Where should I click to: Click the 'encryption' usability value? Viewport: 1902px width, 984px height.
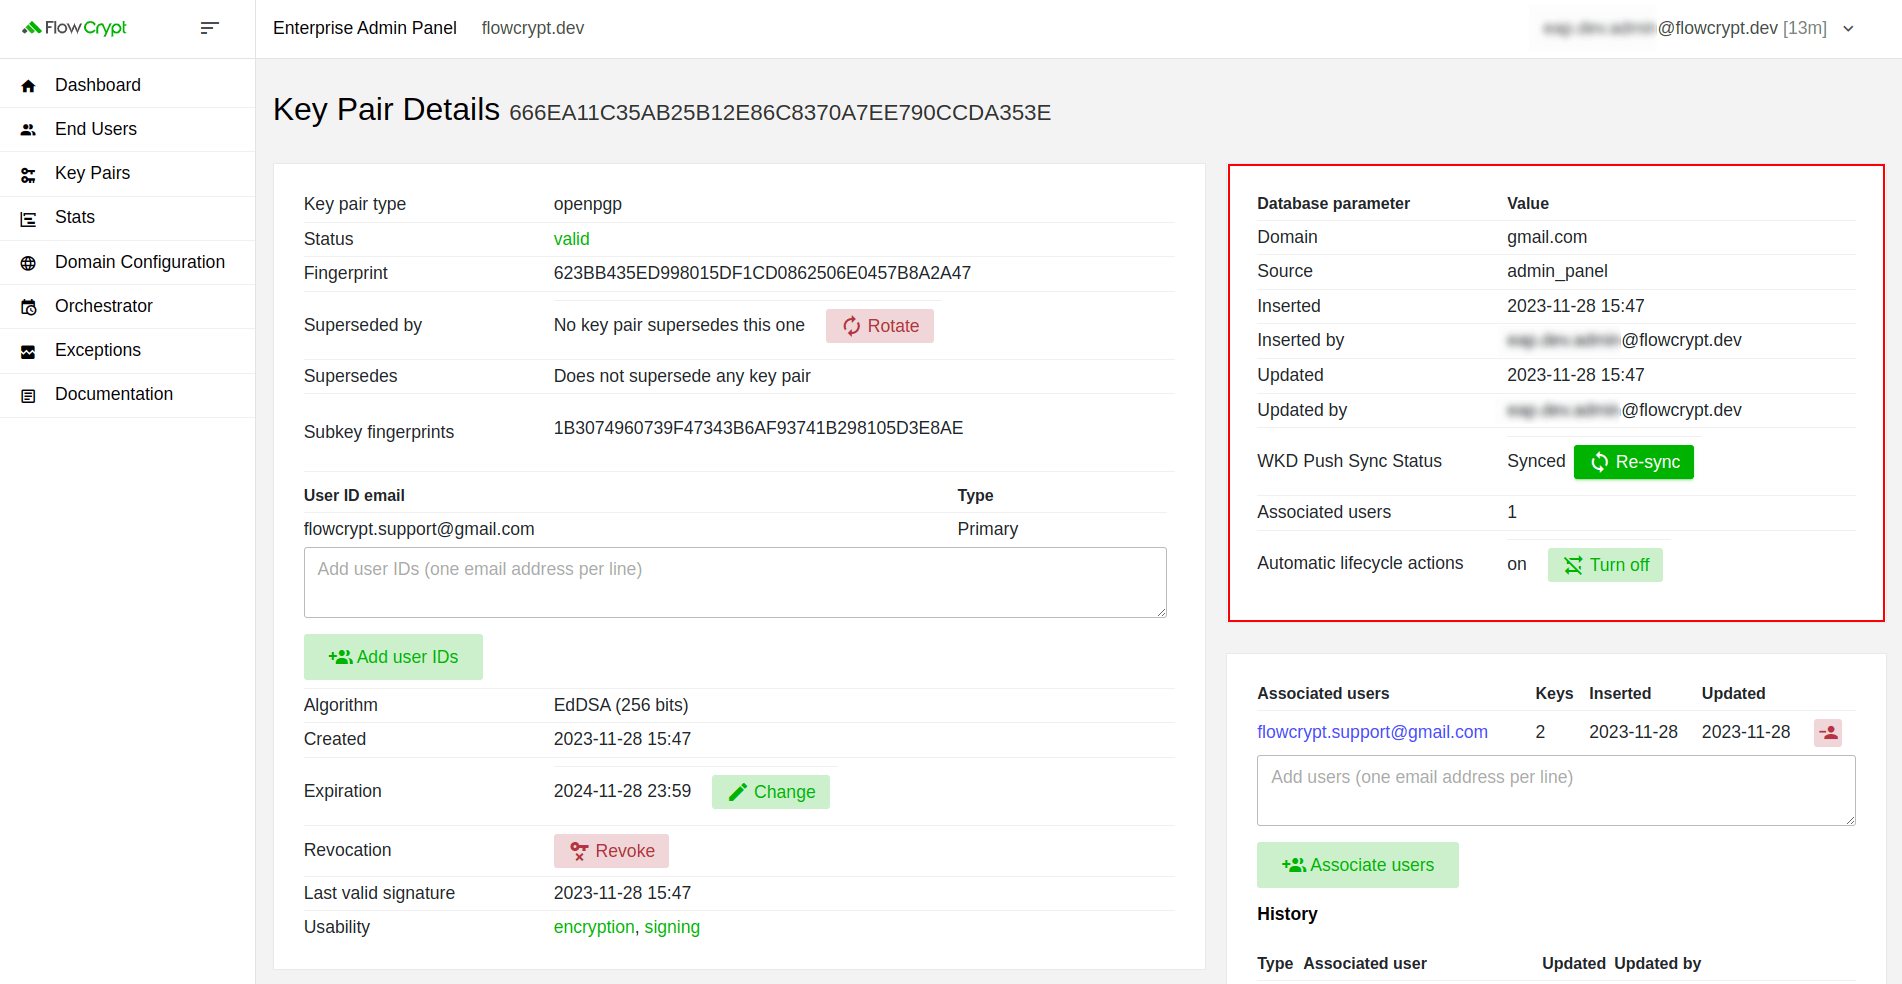594,927
